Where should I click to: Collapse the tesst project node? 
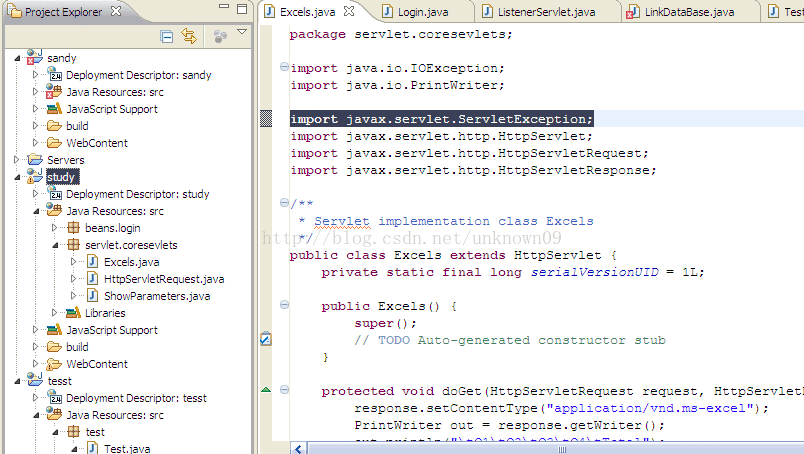point(17,382)
